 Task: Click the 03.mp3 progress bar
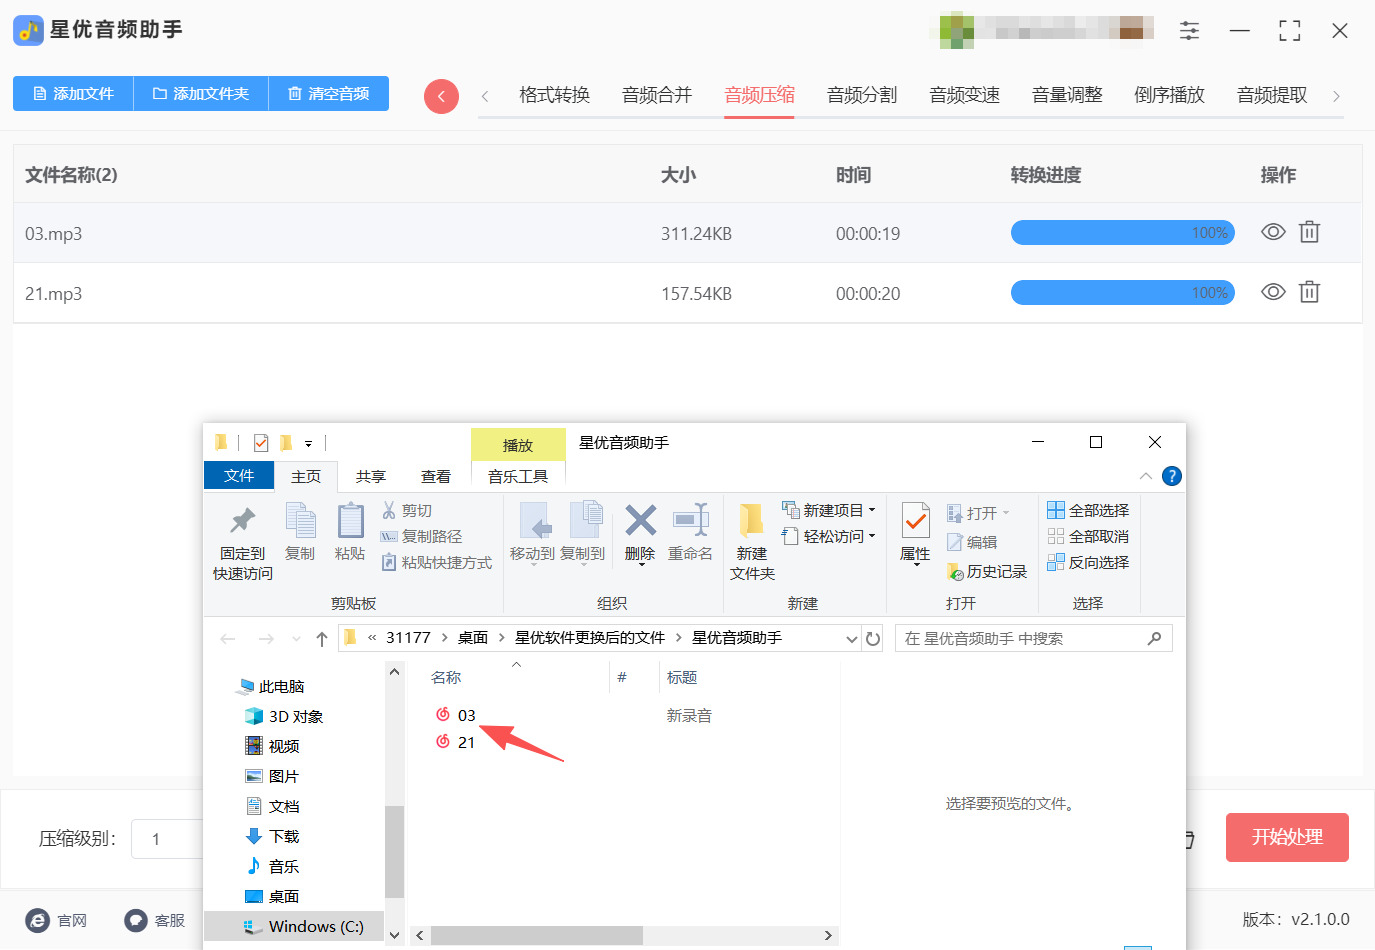pyautogui.click(x=1123, y=233)
